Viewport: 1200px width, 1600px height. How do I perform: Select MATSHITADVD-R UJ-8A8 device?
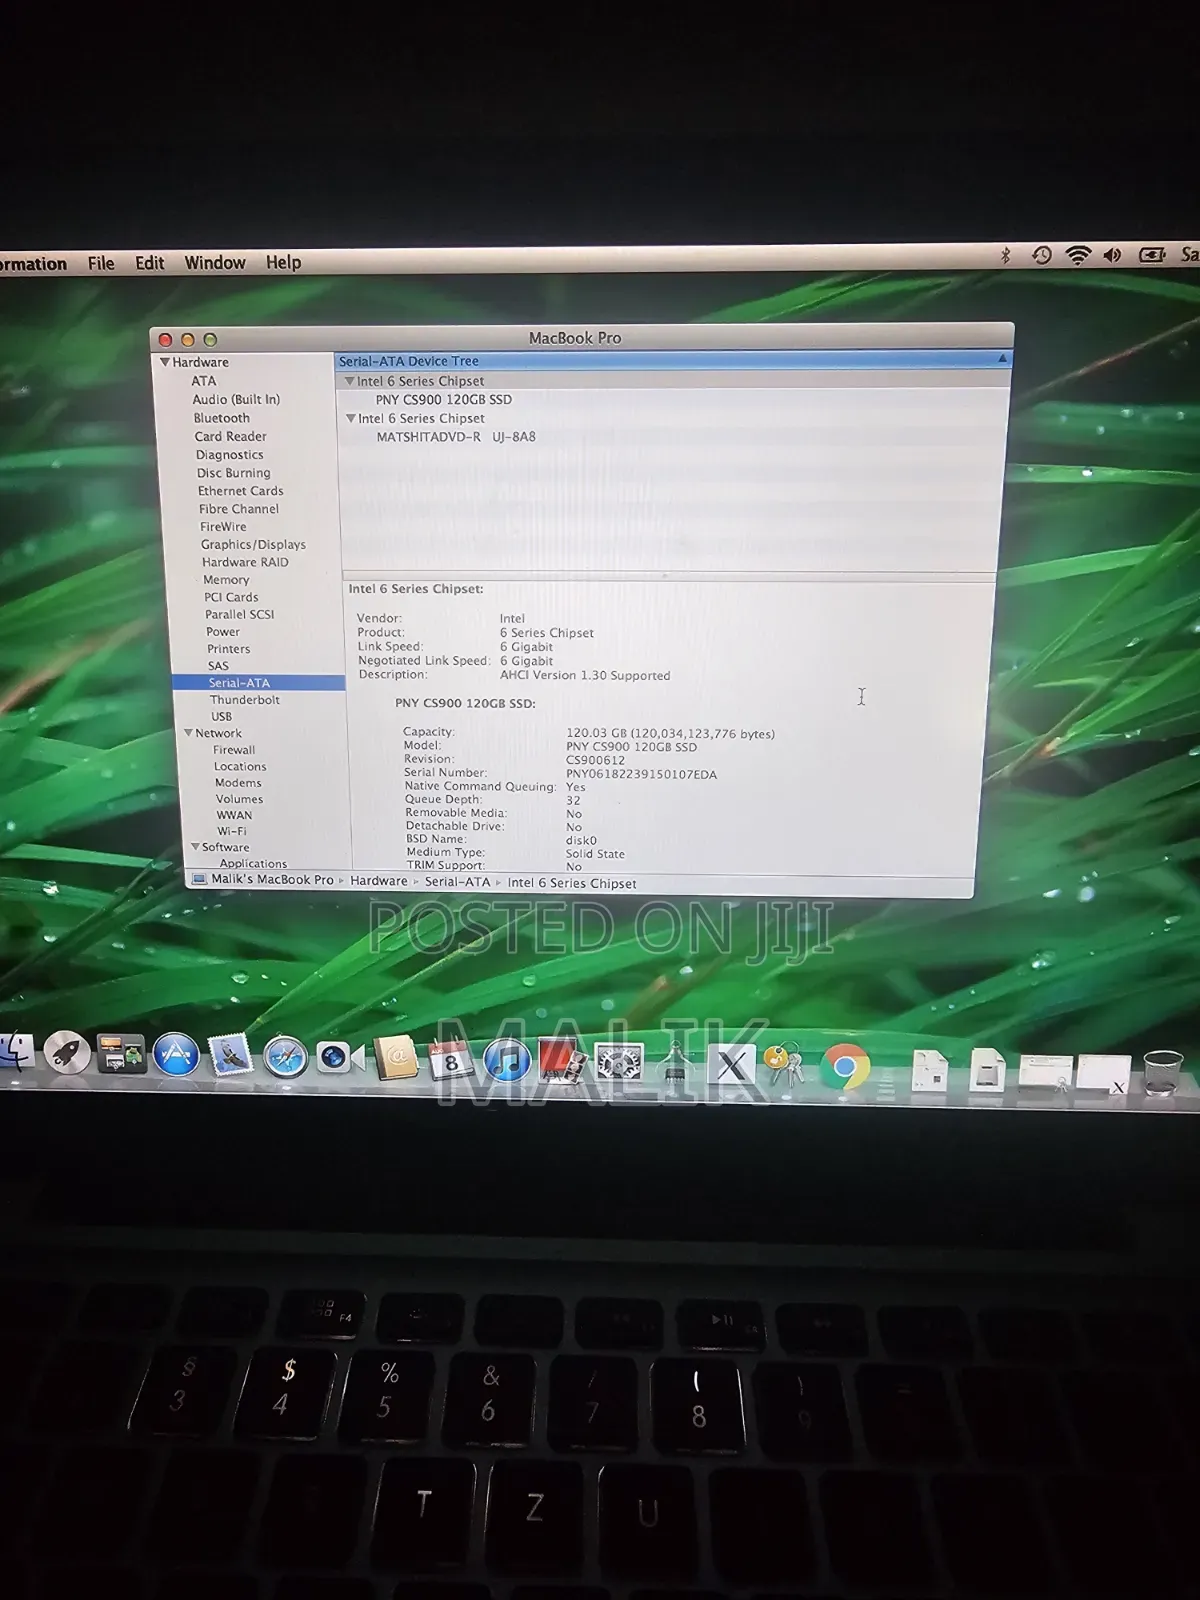click(x=456, y=437)
